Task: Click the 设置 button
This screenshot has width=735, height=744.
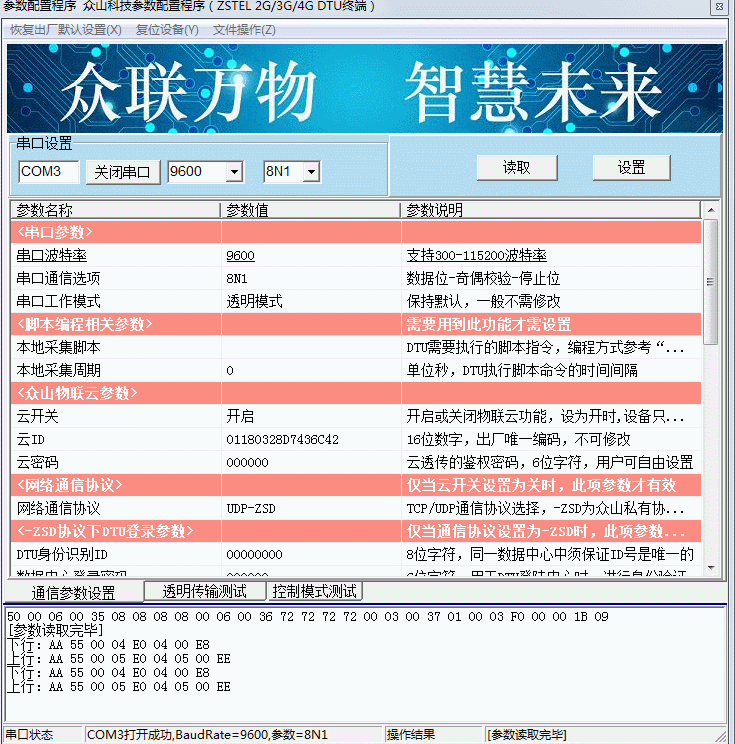Action: (x=631, y=167)
